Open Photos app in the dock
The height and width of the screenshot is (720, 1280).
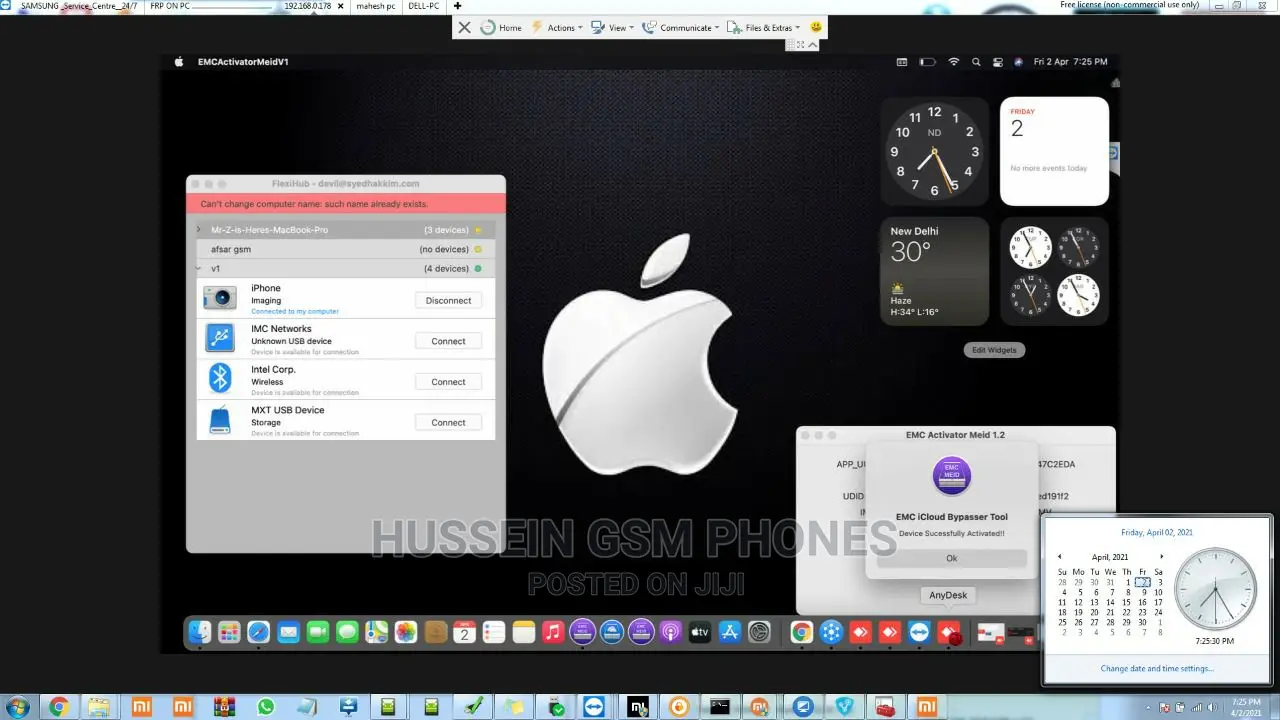405,632
